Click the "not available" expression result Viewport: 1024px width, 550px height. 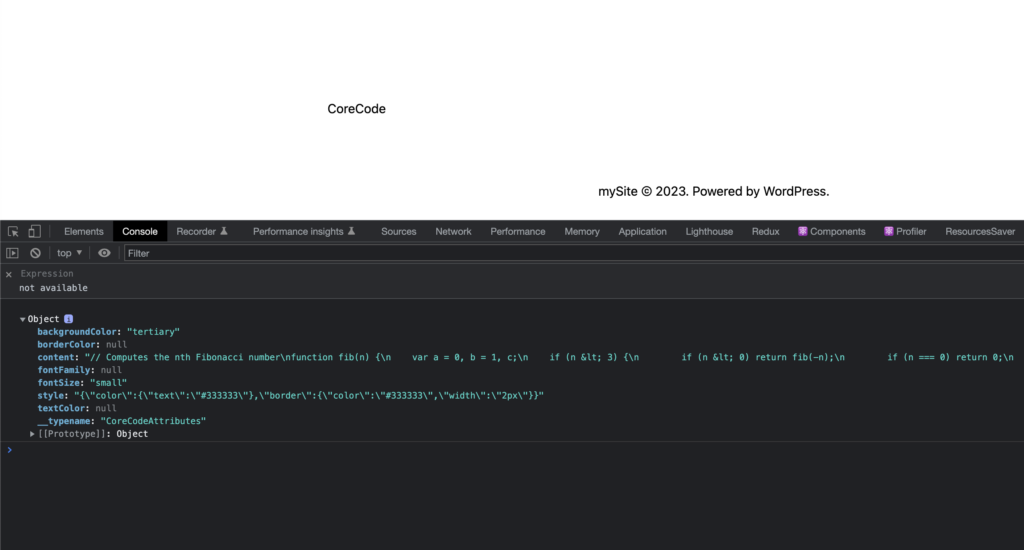point(54,288)
